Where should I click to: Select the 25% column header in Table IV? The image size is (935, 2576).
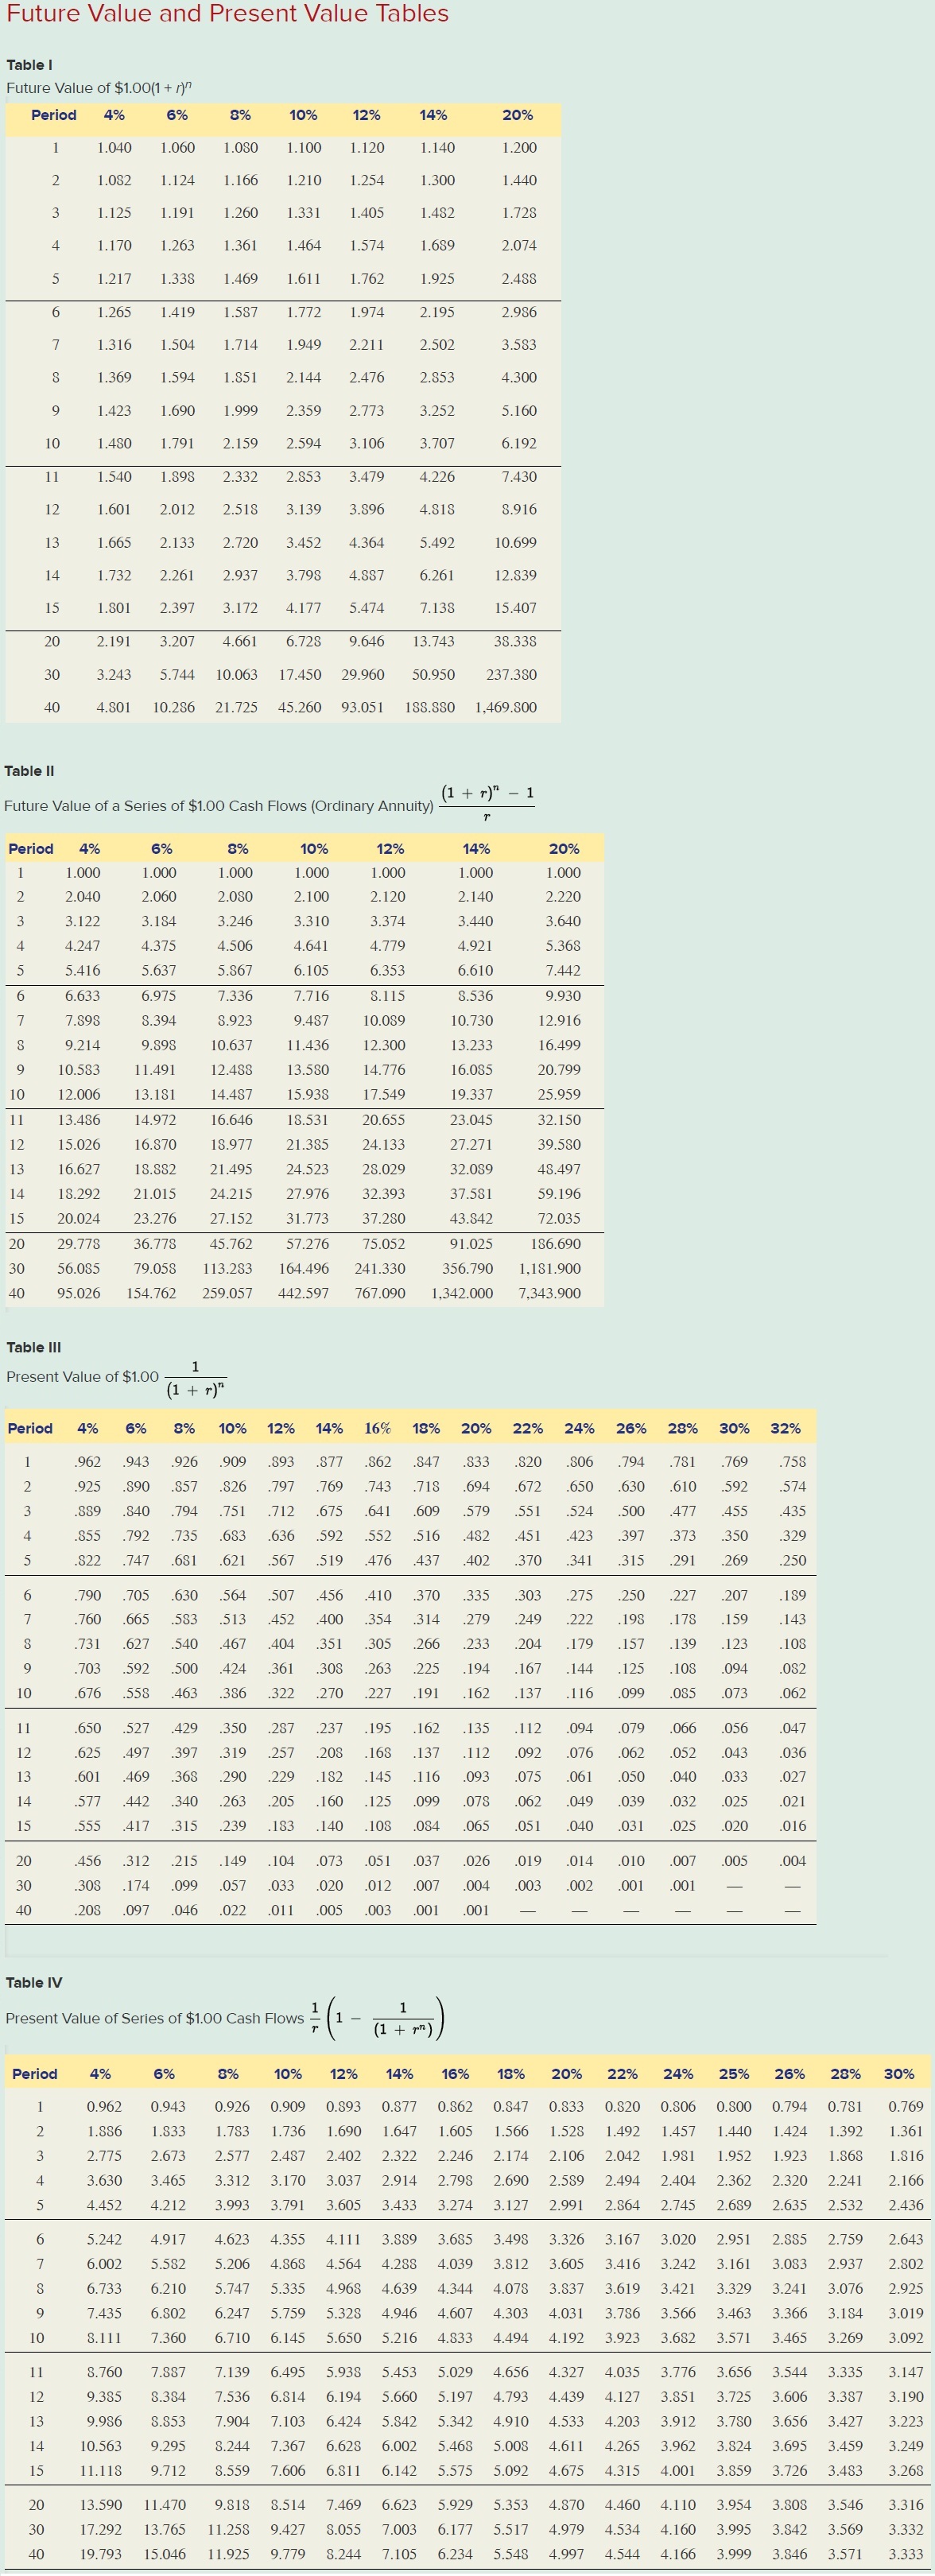pos(734,2074)
